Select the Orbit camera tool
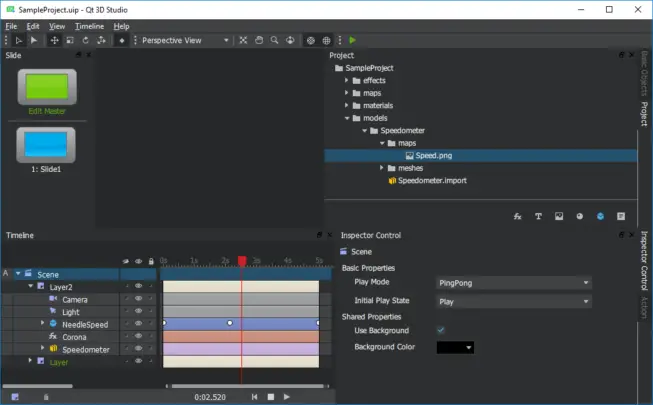This screenshot has width=653, height=405. (x=290, y=40)
